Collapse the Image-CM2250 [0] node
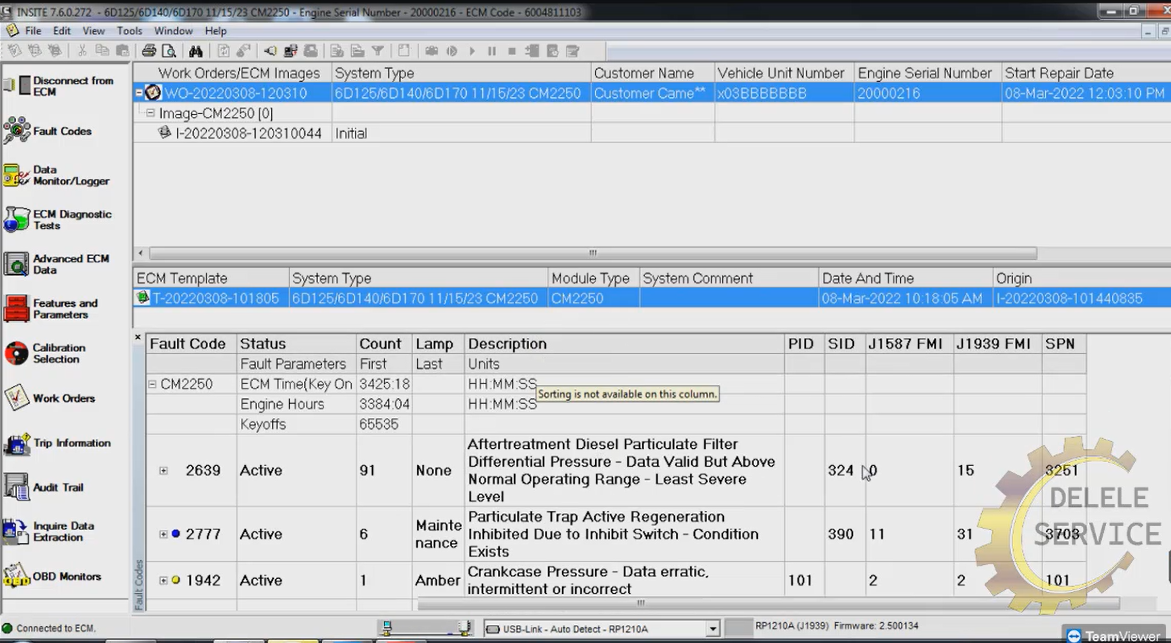 (150, 114)
